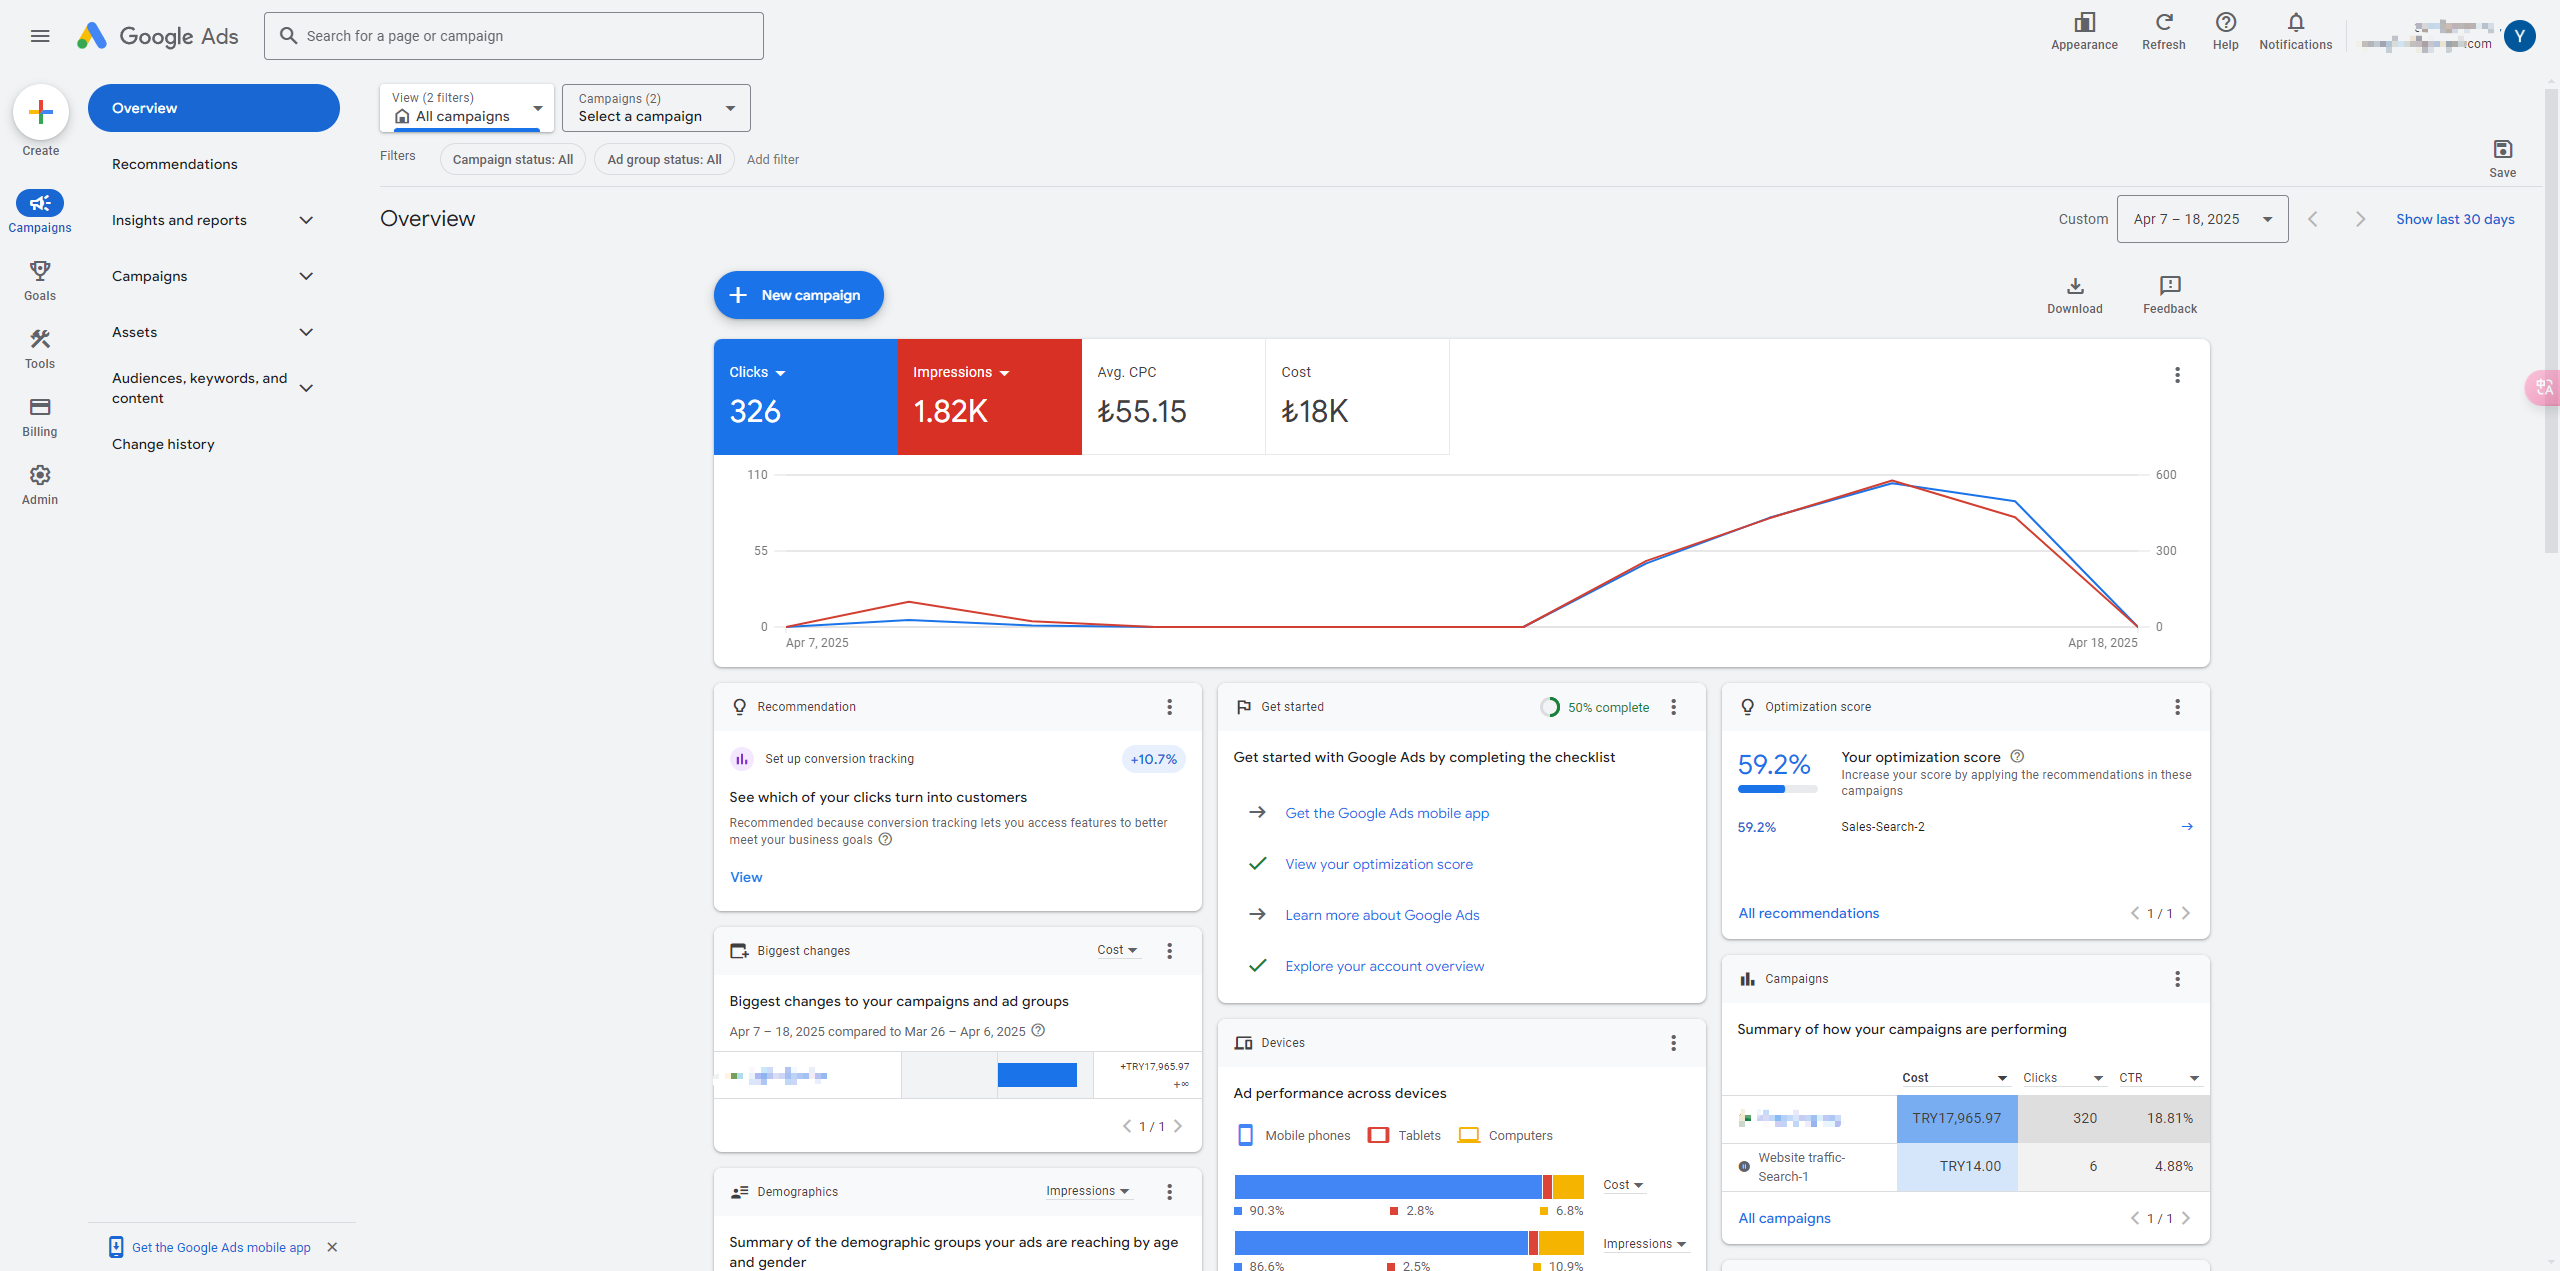2560x1271 pixels.
Task: Select the Overview menu item
Action: tap(214, 108)
